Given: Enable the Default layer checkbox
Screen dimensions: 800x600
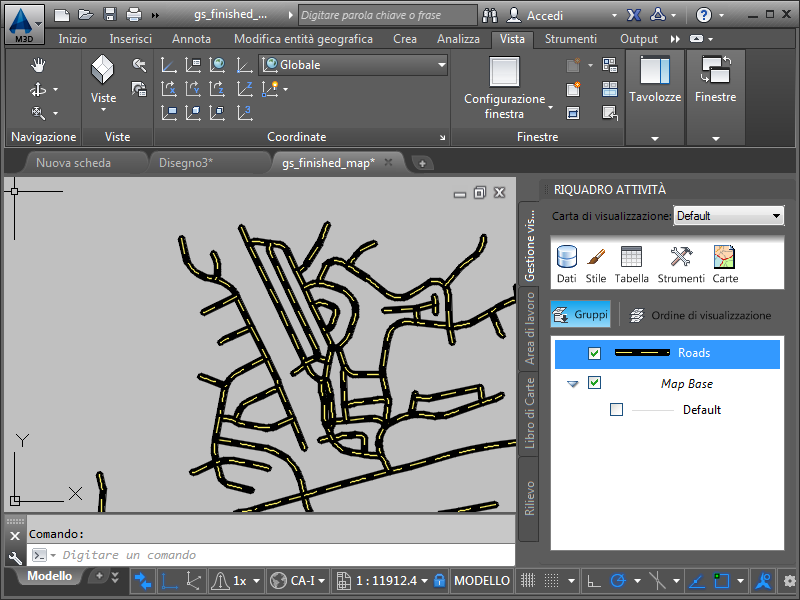Looking at the screenshot, I should click(x=616, y=410).
